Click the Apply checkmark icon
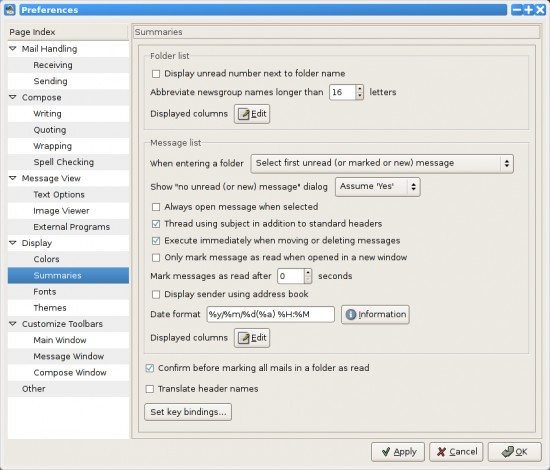 tap(386, 452)
